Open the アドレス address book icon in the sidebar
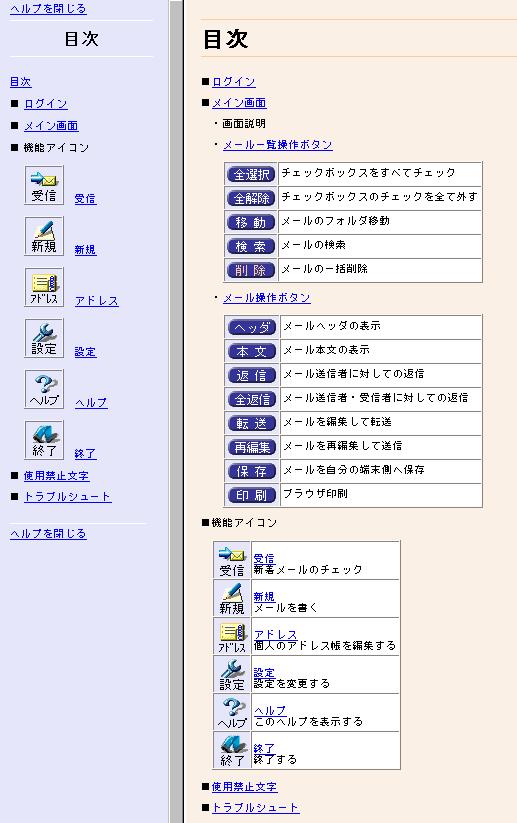 tap(44, 287)
